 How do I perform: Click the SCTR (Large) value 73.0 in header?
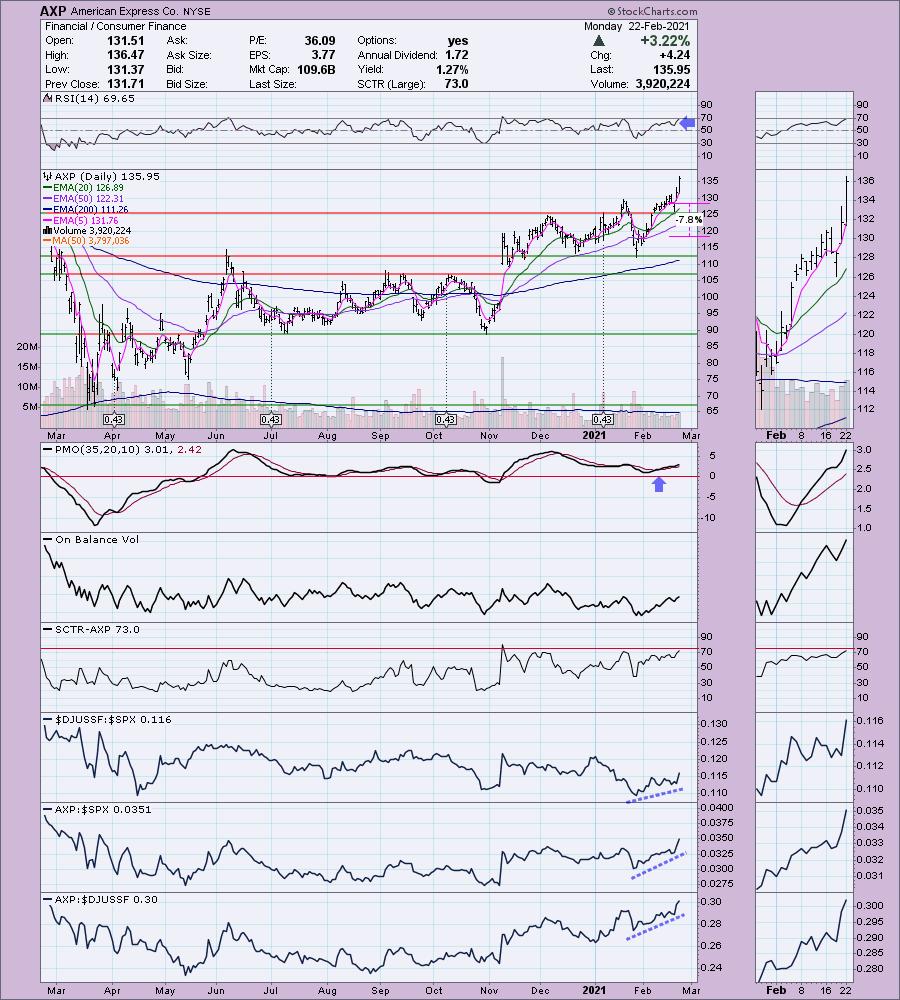[456, 84]
